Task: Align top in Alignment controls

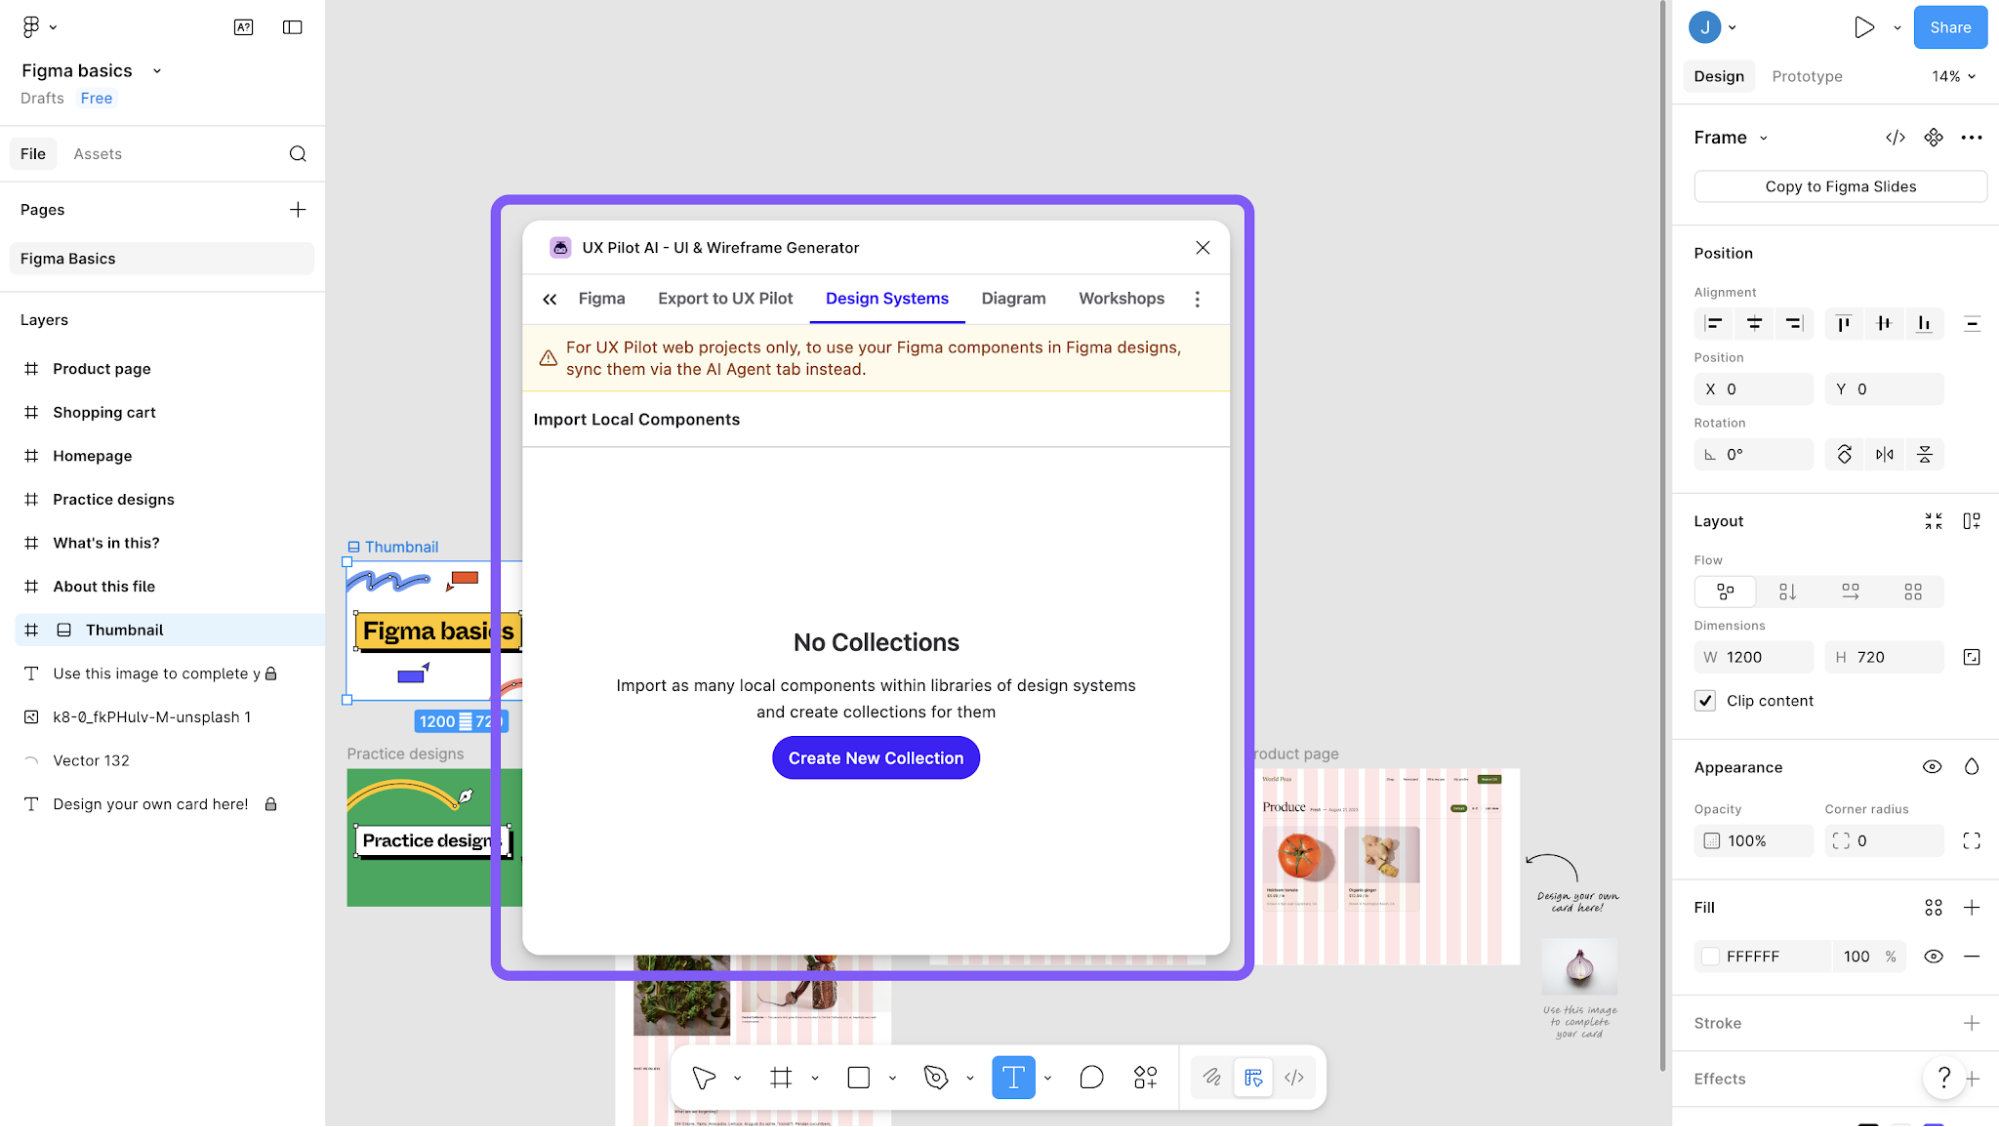Action: tap(1843, 324)
